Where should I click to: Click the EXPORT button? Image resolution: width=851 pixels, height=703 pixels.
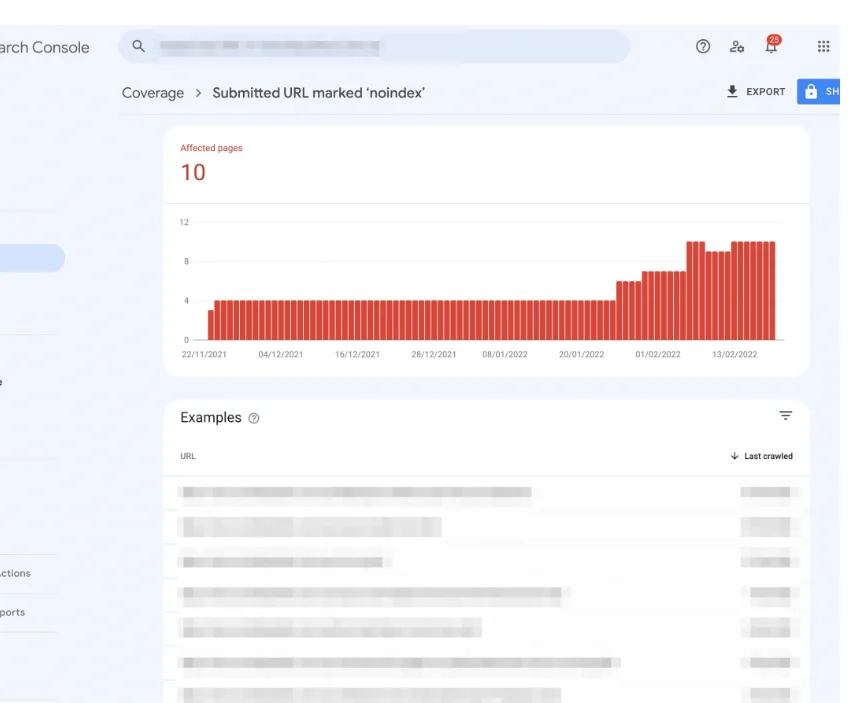[x=756, y=91]
